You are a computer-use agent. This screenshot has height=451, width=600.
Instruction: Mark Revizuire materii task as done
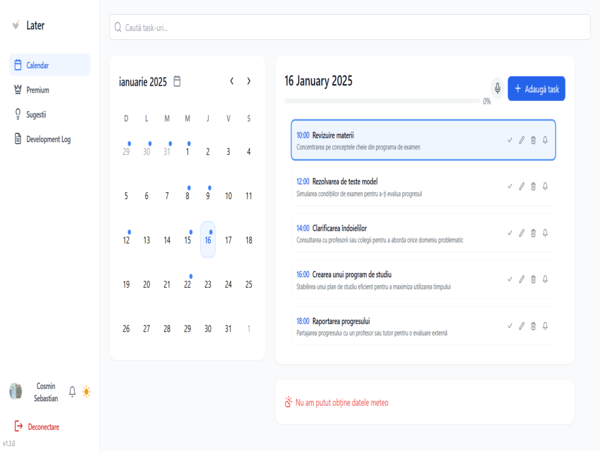(510, 140)
